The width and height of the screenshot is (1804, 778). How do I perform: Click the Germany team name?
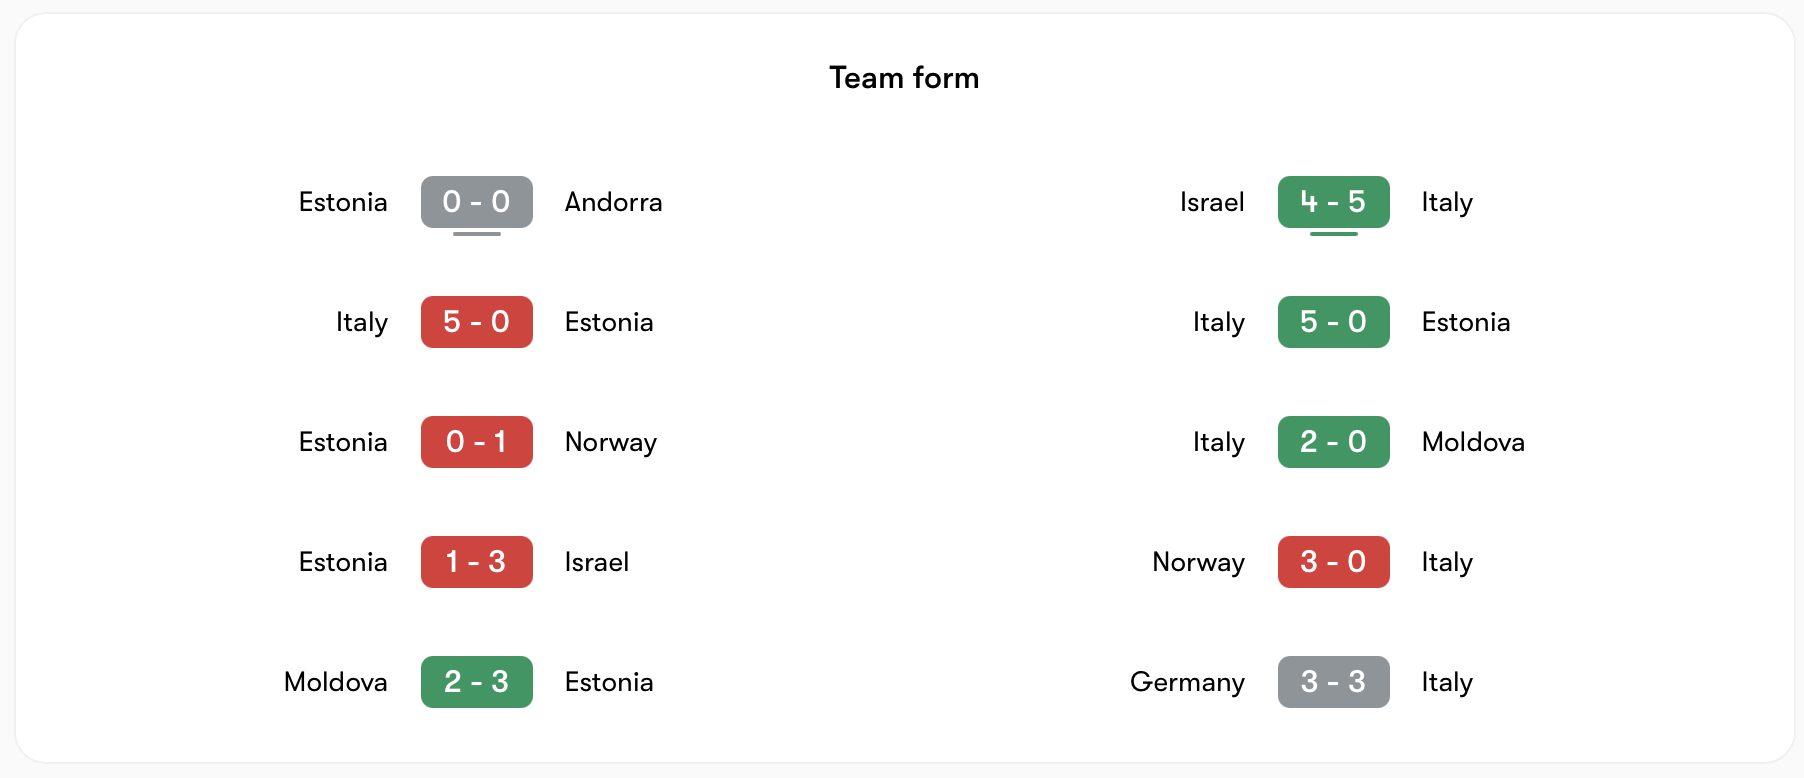(1187, 682)
